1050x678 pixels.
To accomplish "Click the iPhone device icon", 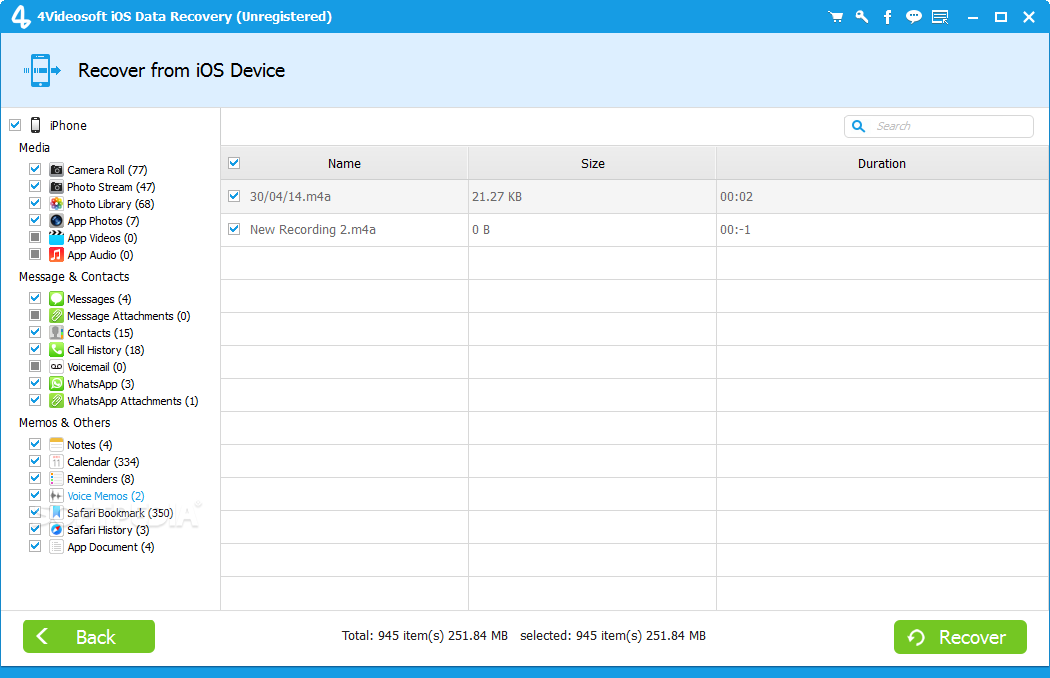I will (x=35, y=125).
